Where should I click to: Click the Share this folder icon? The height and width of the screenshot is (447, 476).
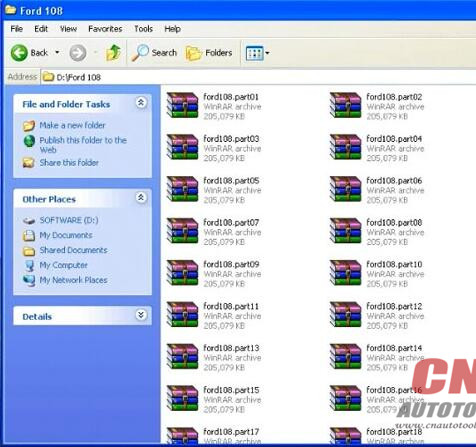[29, 163]
